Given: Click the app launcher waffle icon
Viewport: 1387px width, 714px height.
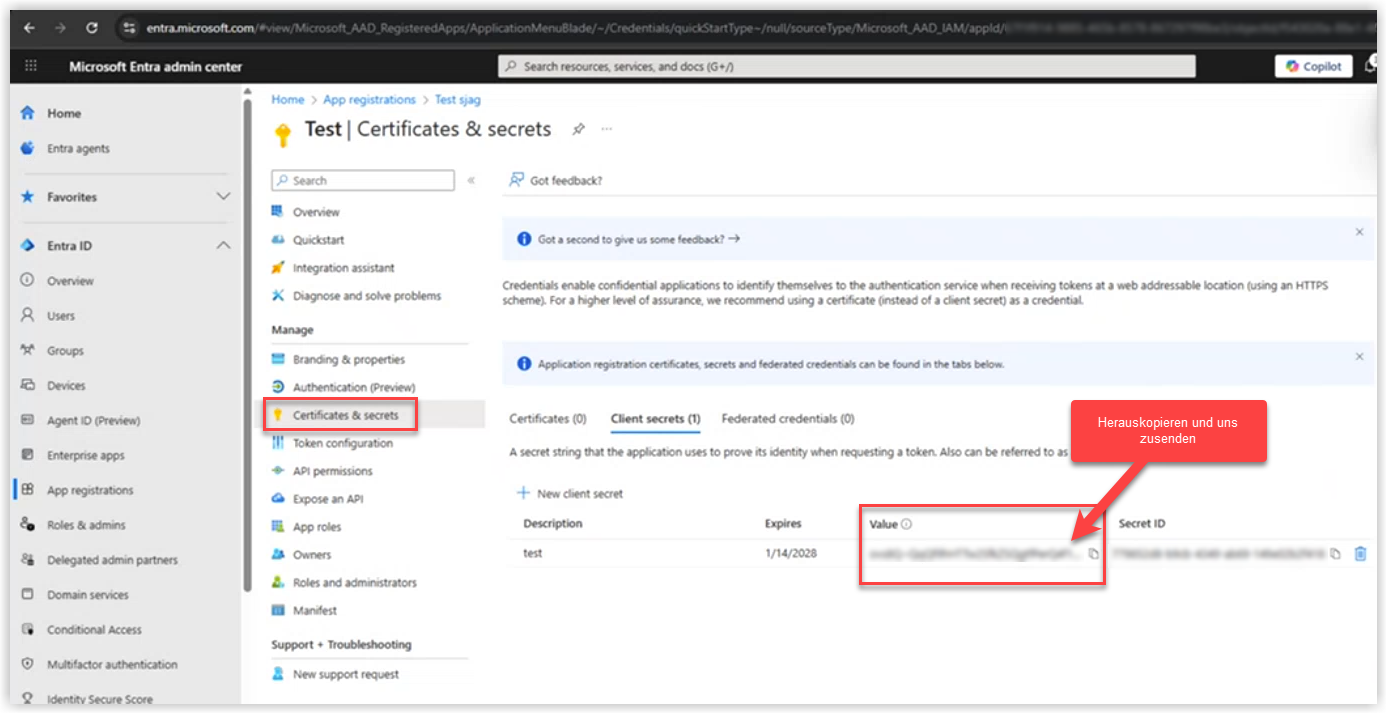Looking at the screenshot, I should point(30,66).
